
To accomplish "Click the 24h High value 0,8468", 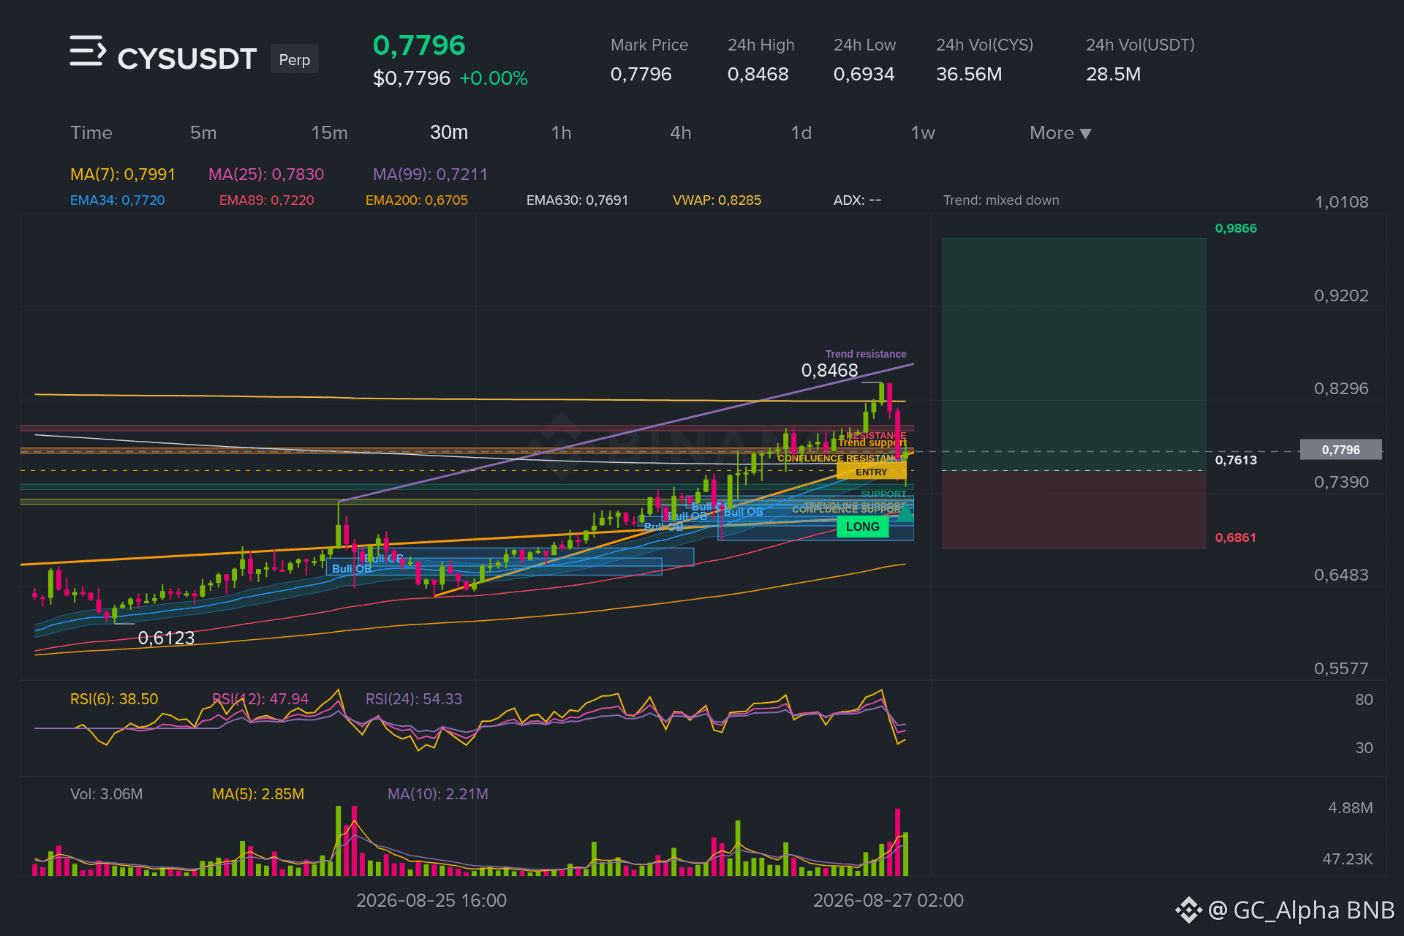I will point(758,74).
